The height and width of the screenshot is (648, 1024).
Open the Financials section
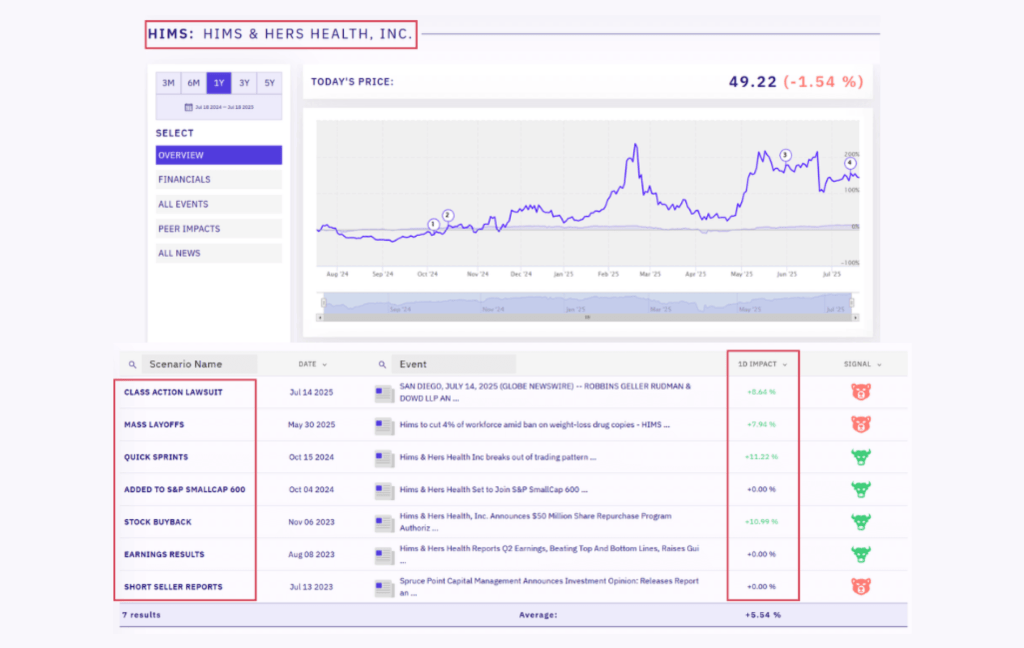(x=219, y=179)
